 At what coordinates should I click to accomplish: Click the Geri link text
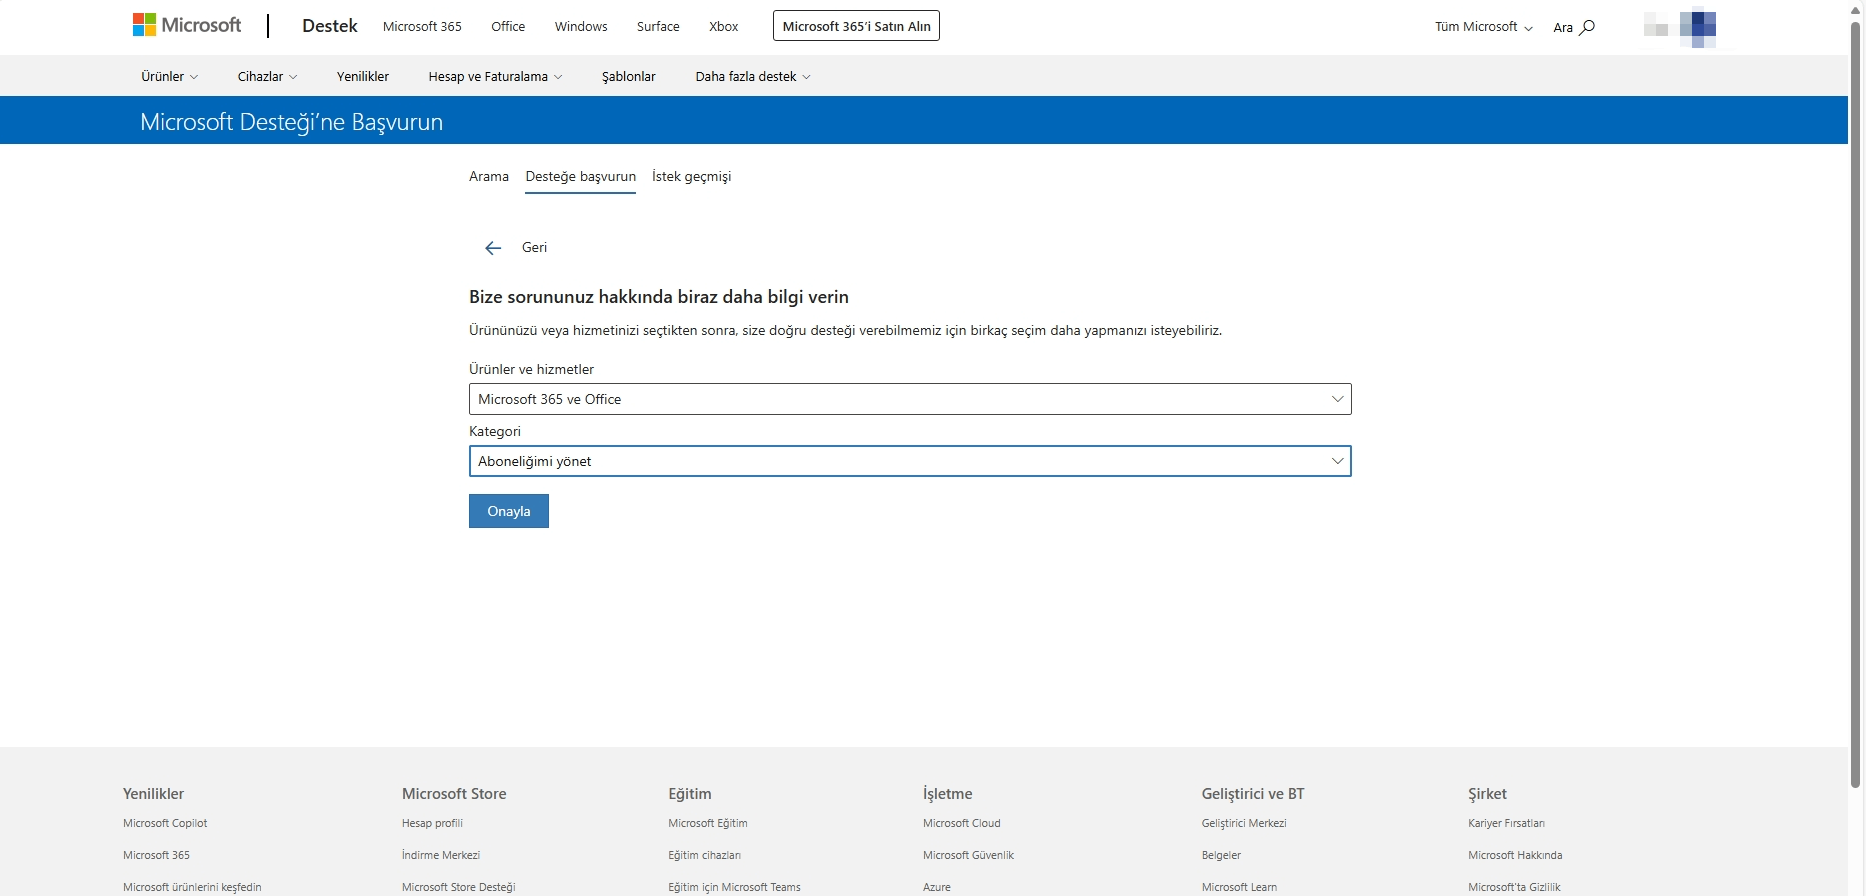[534, 247]
